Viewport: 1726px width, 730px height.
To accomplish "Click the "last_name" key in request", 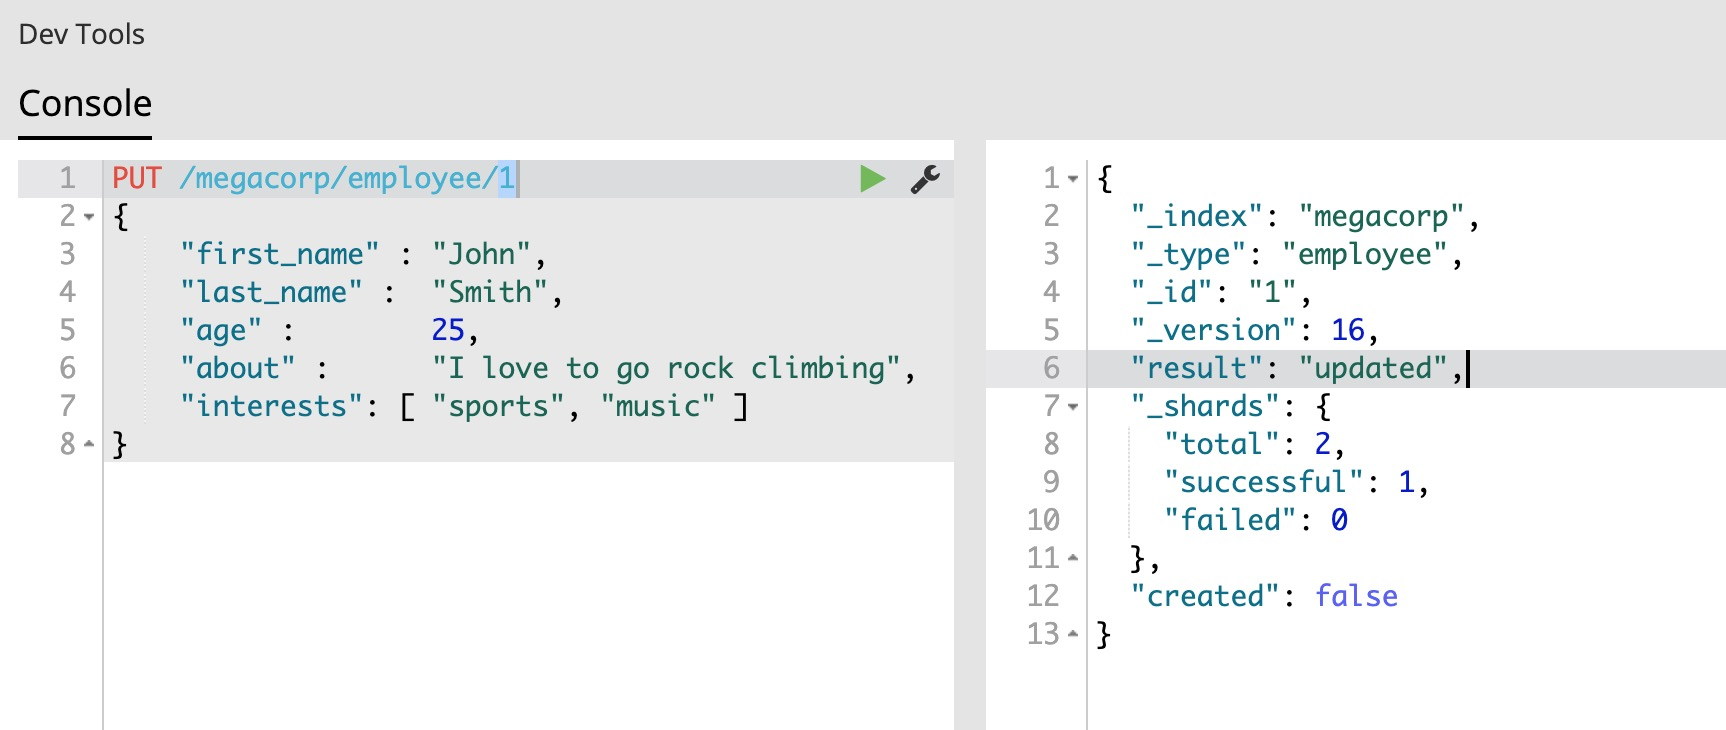I will (x=272, y=293).
